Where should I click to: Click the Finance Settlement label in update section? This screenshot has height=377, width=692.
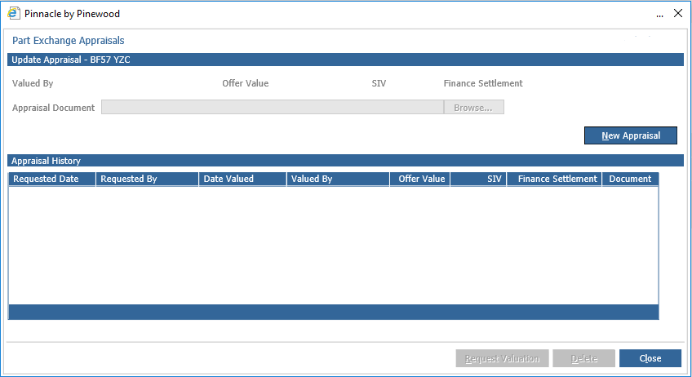[483, 83]
